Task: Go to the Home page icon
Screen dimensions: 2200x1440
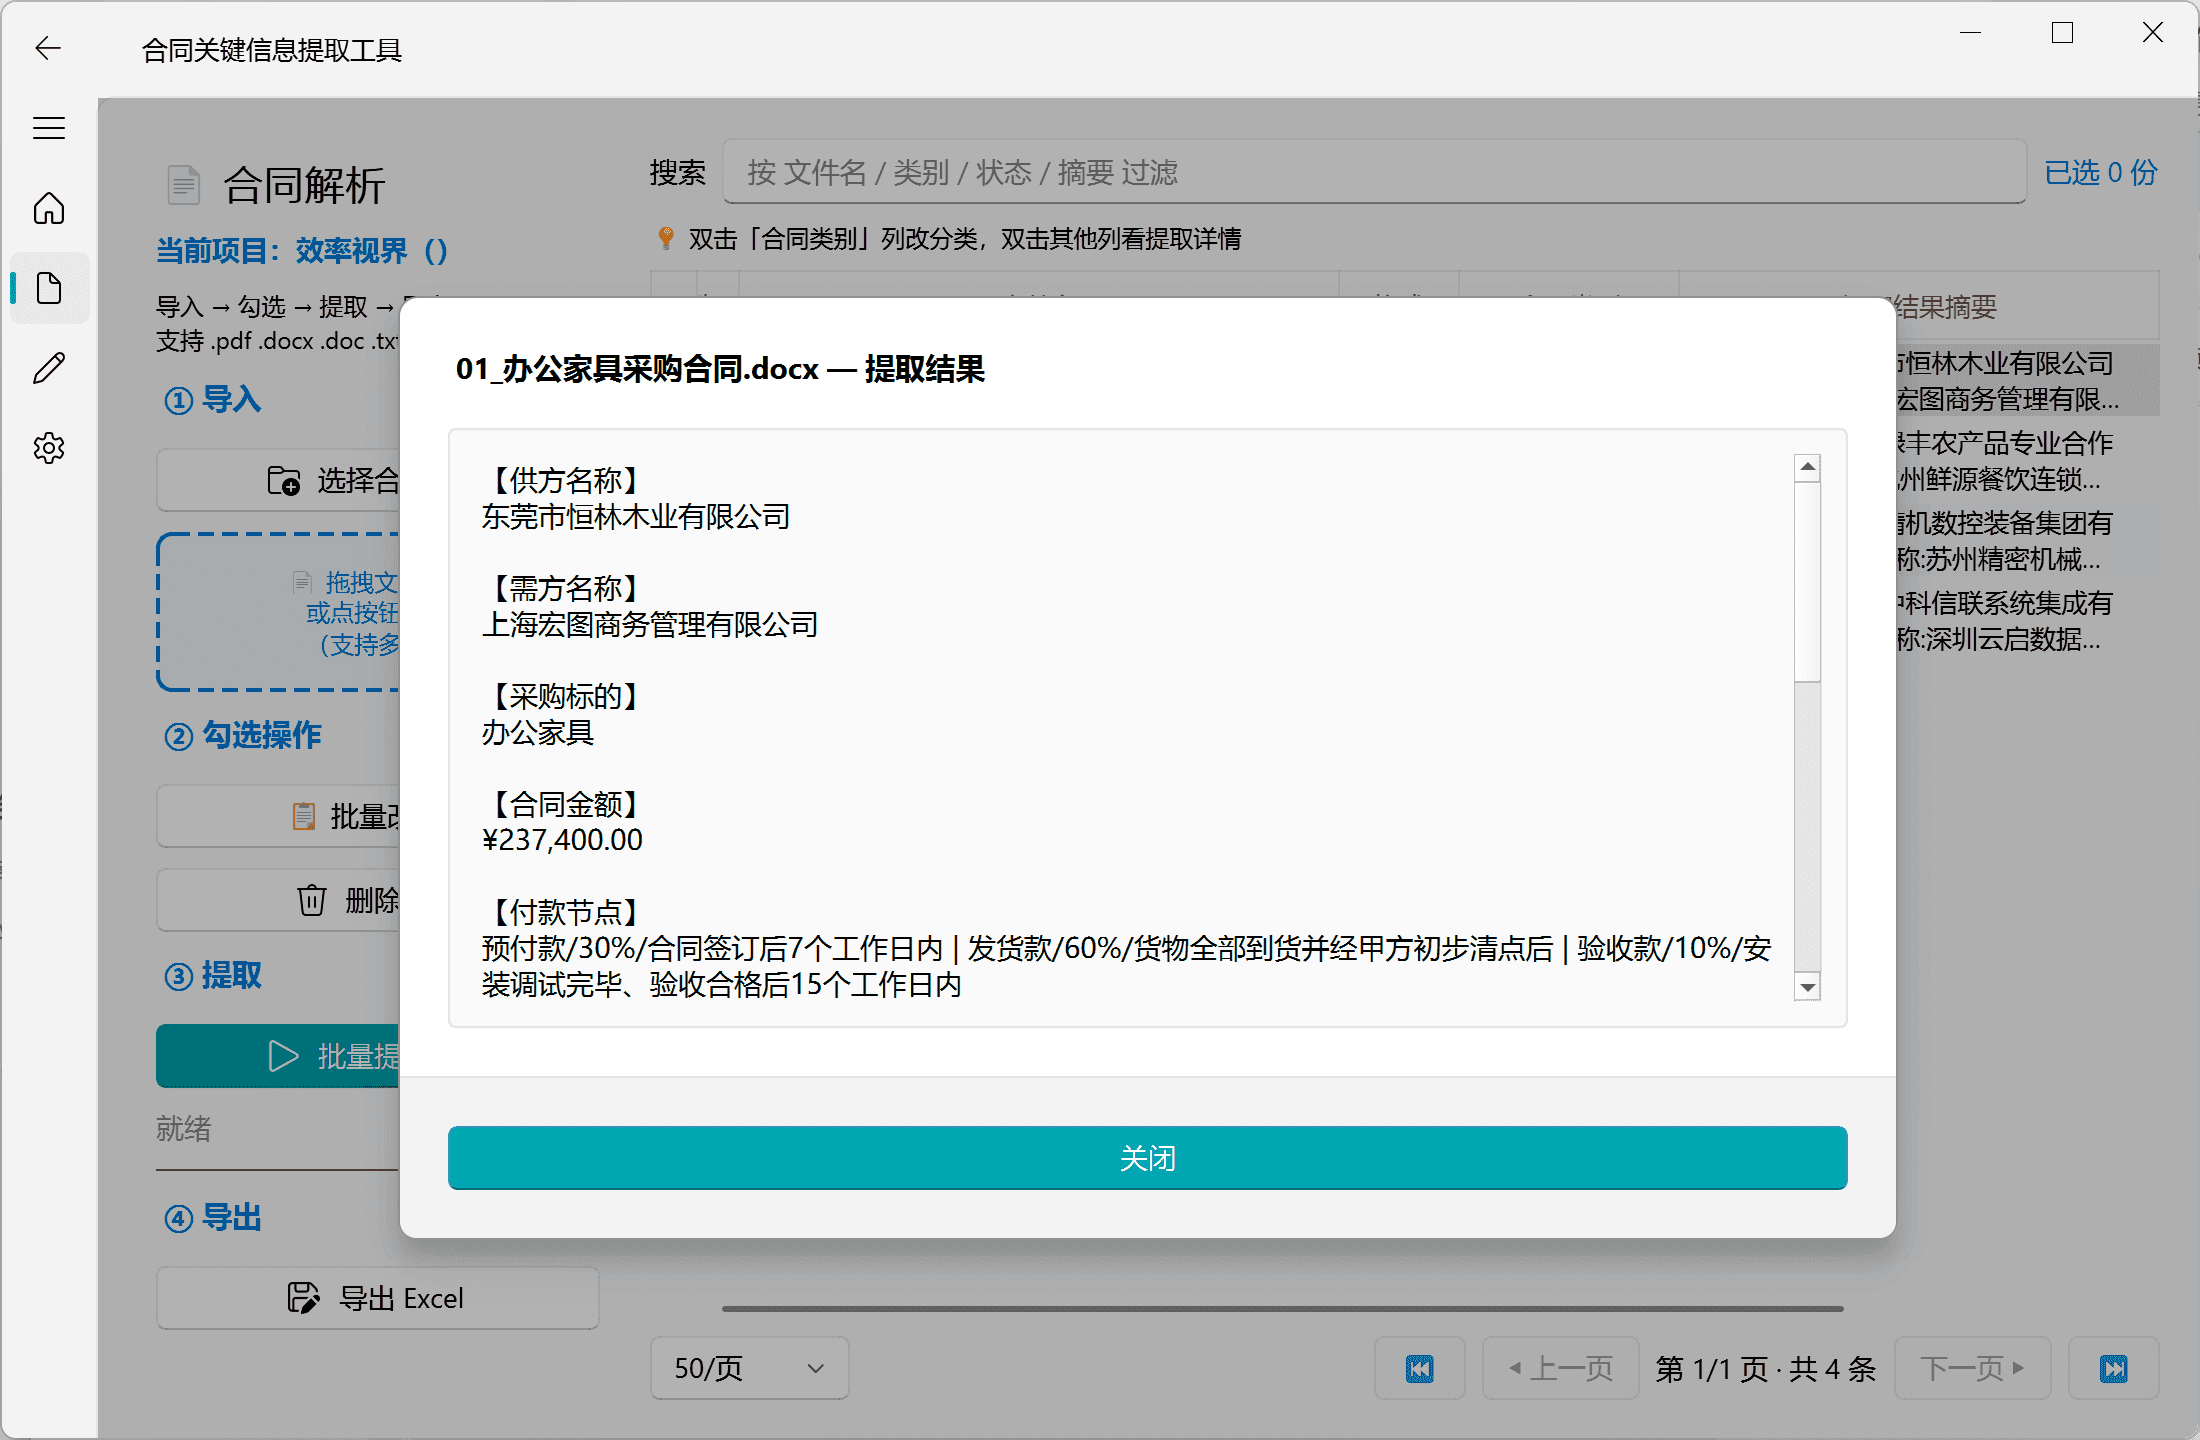Action: click(x=49, y=208)
